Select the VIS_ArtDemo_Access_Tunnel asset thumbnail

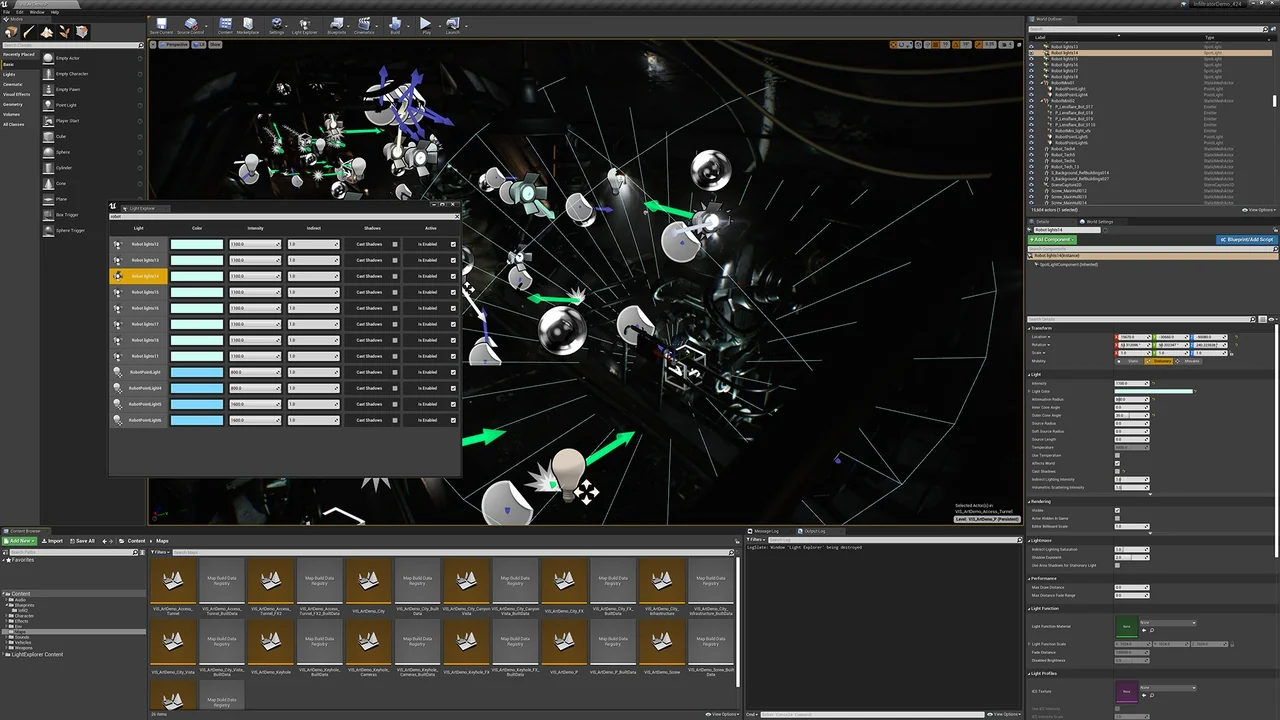[x=174, y=580]
